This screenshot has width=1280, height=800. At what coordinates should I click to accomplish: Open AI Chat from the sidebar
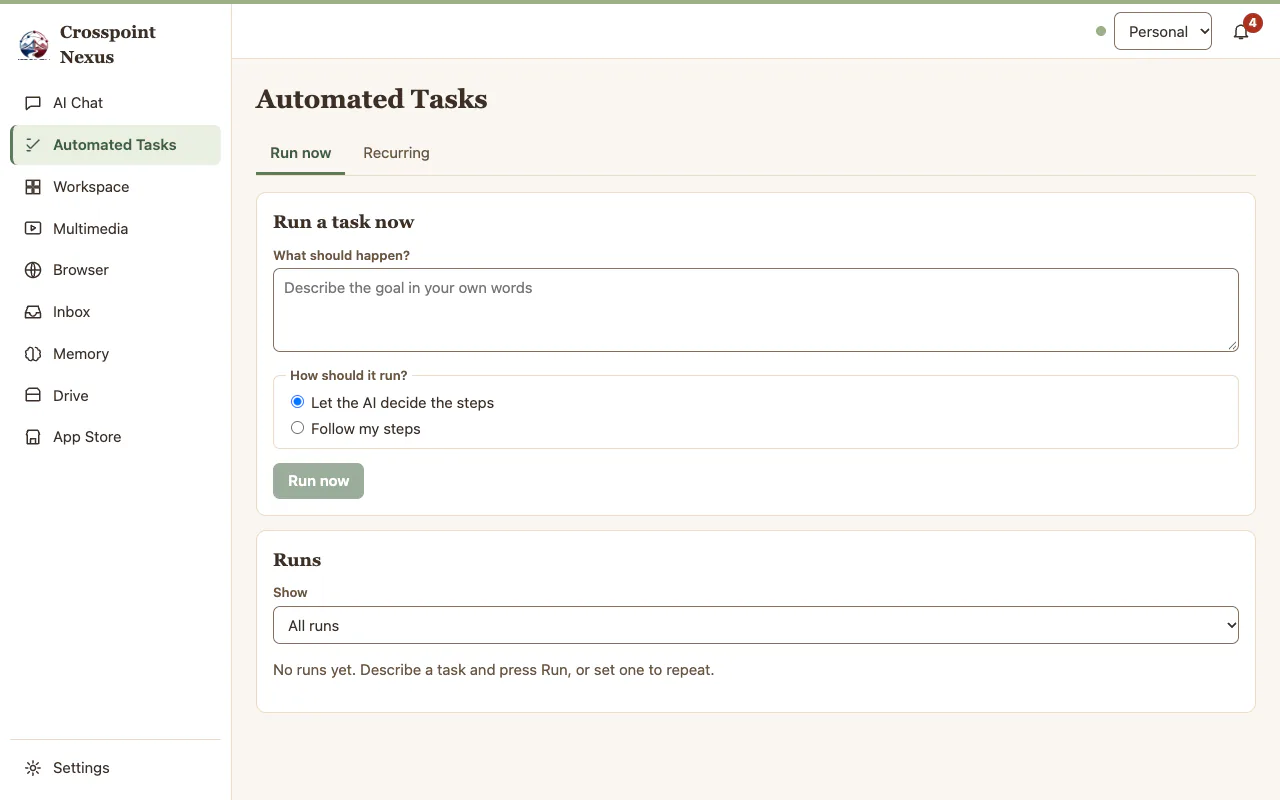[115, 103]
